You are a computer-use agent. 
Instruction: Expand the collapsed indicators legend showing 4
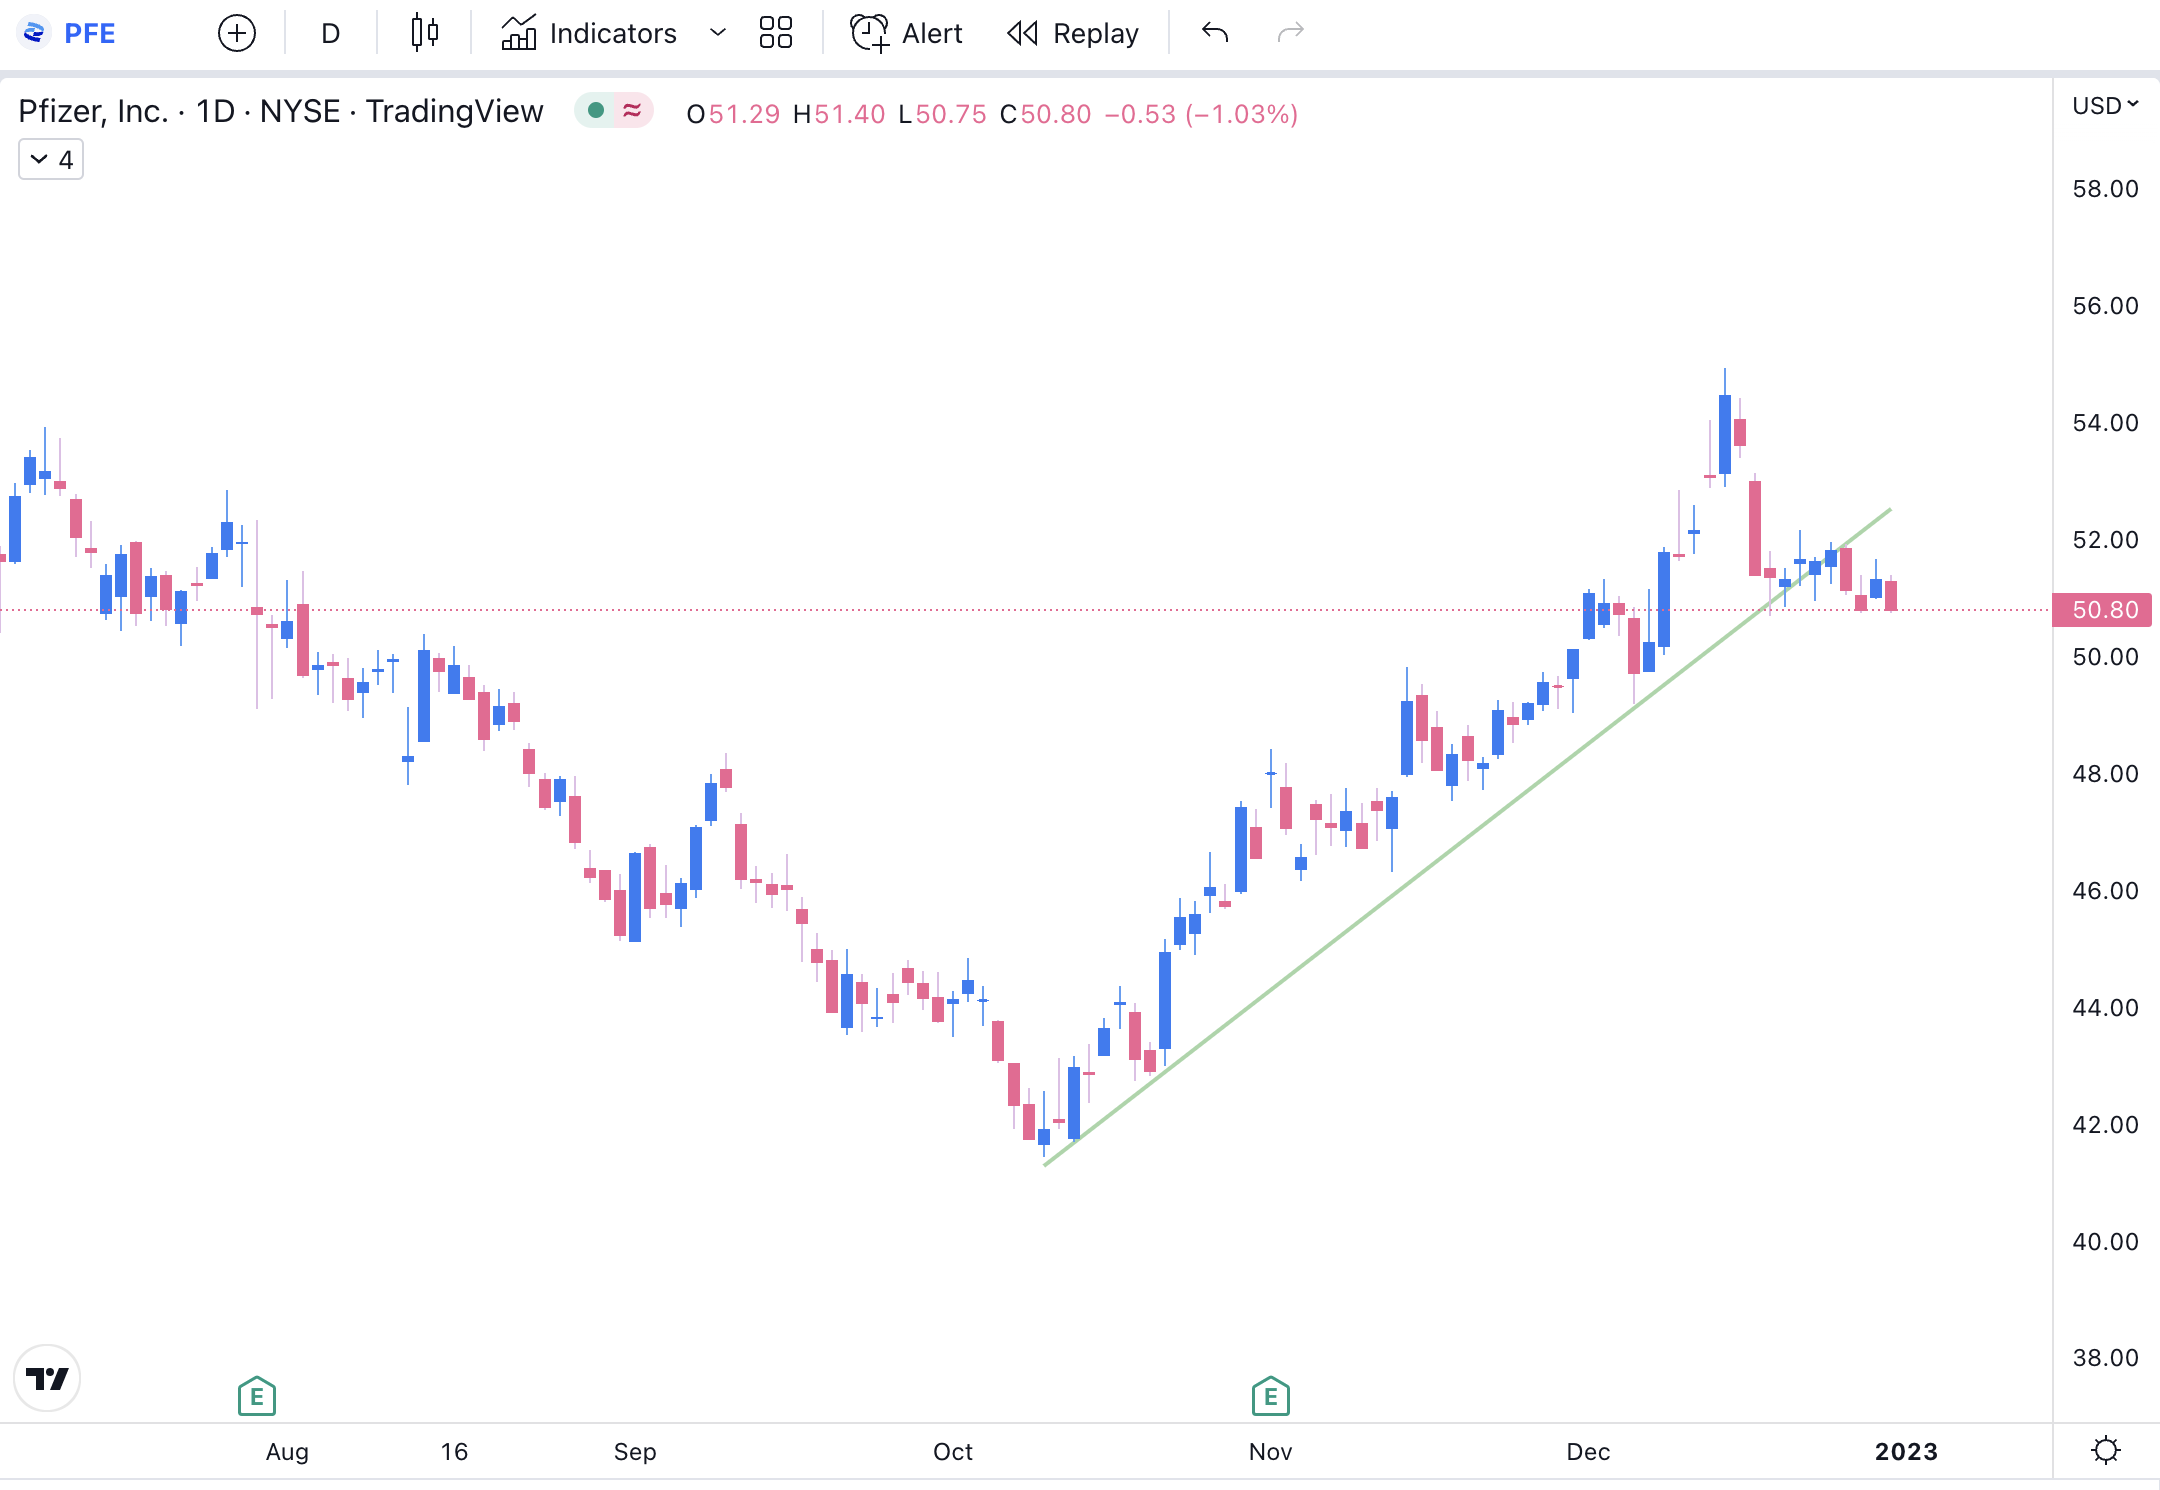[51, 160]
